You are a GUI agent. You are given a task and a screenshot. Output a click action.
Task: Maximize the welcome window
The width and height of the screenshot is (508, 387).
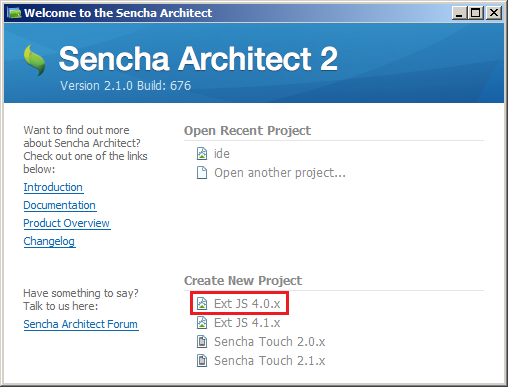[476, 13]
